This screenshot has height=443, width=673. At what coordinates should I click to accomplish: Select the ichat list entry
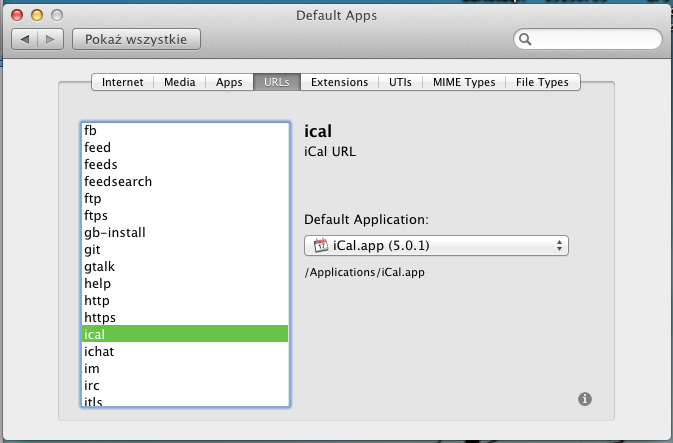99,351
